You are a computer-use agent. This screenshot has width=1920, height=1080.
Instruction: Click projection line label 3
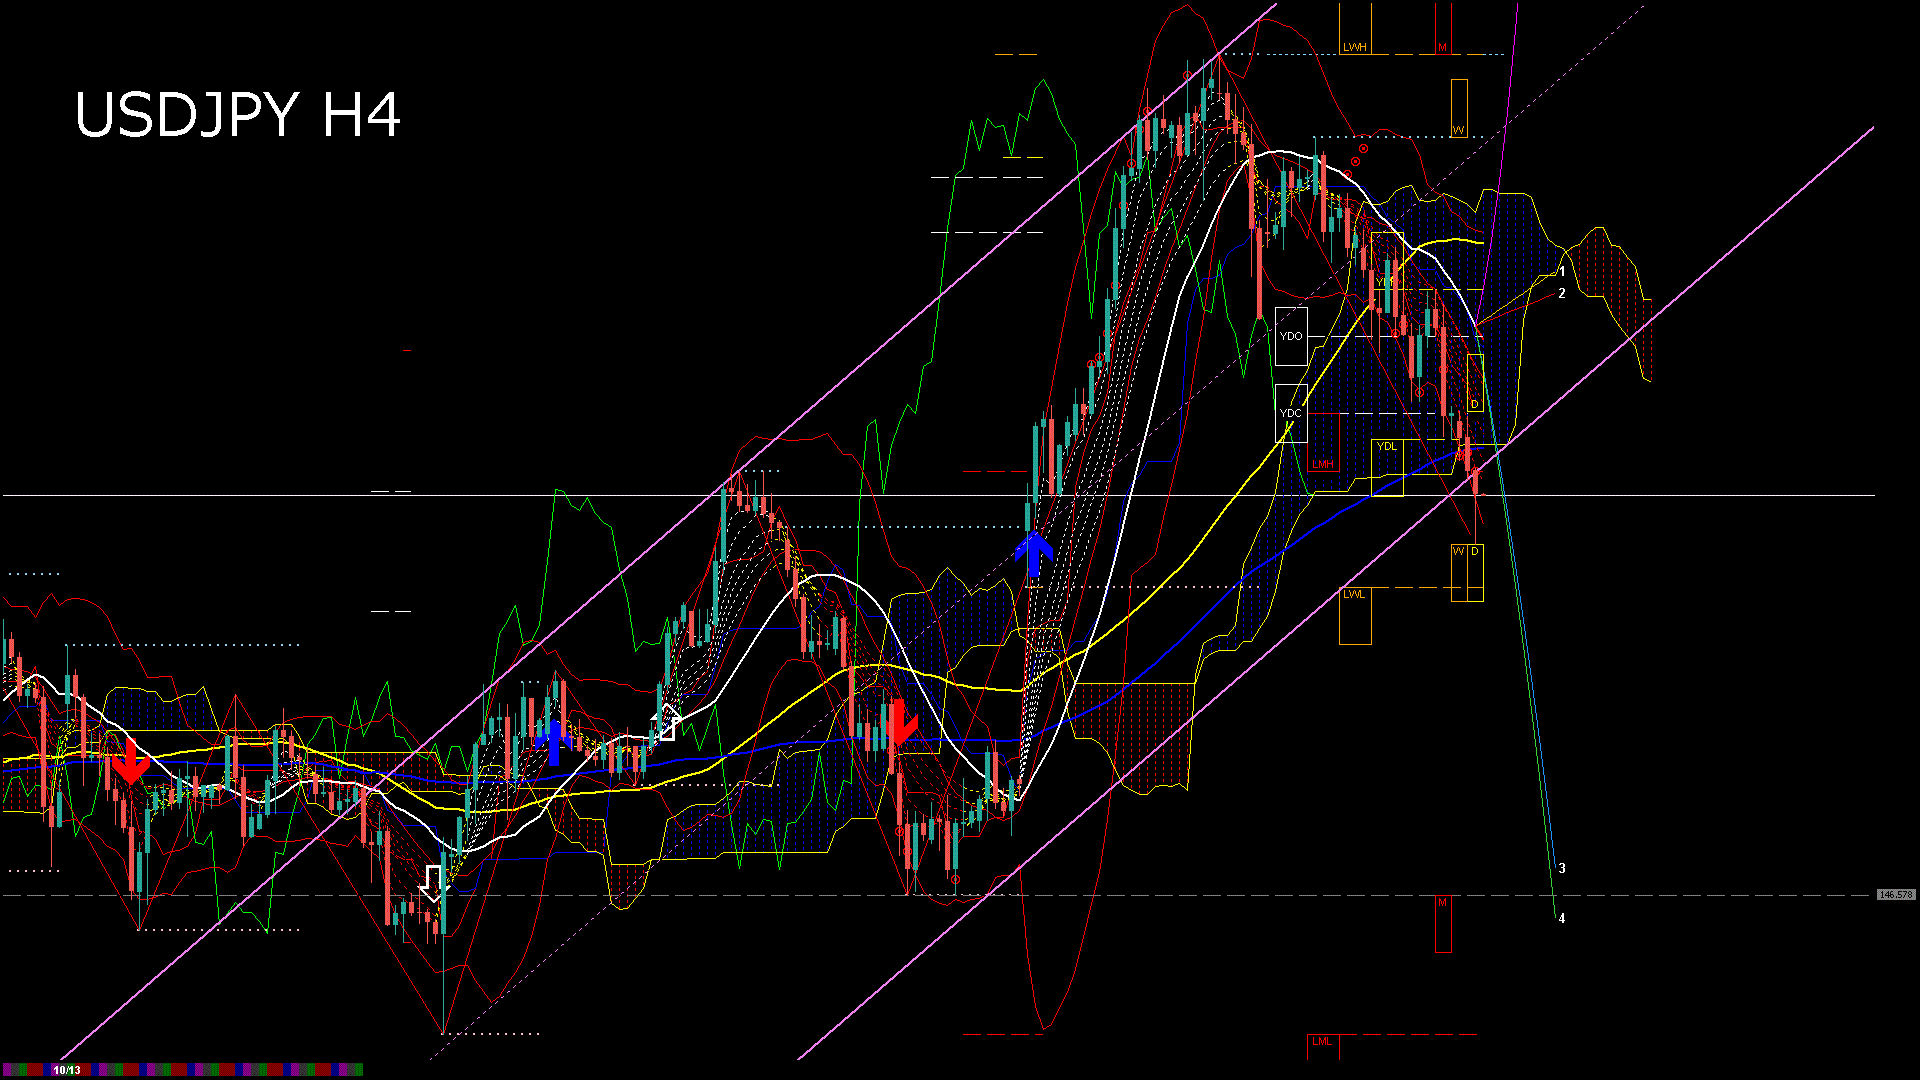1562,868
